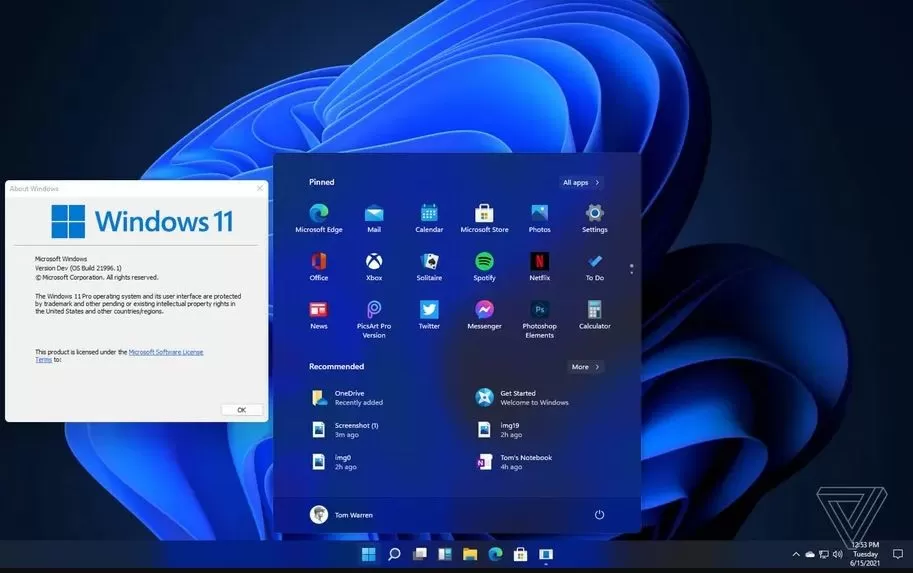Open the Microsoft Store pinned app
Viewport: 913px width, 573px height.
click(484, 213)
